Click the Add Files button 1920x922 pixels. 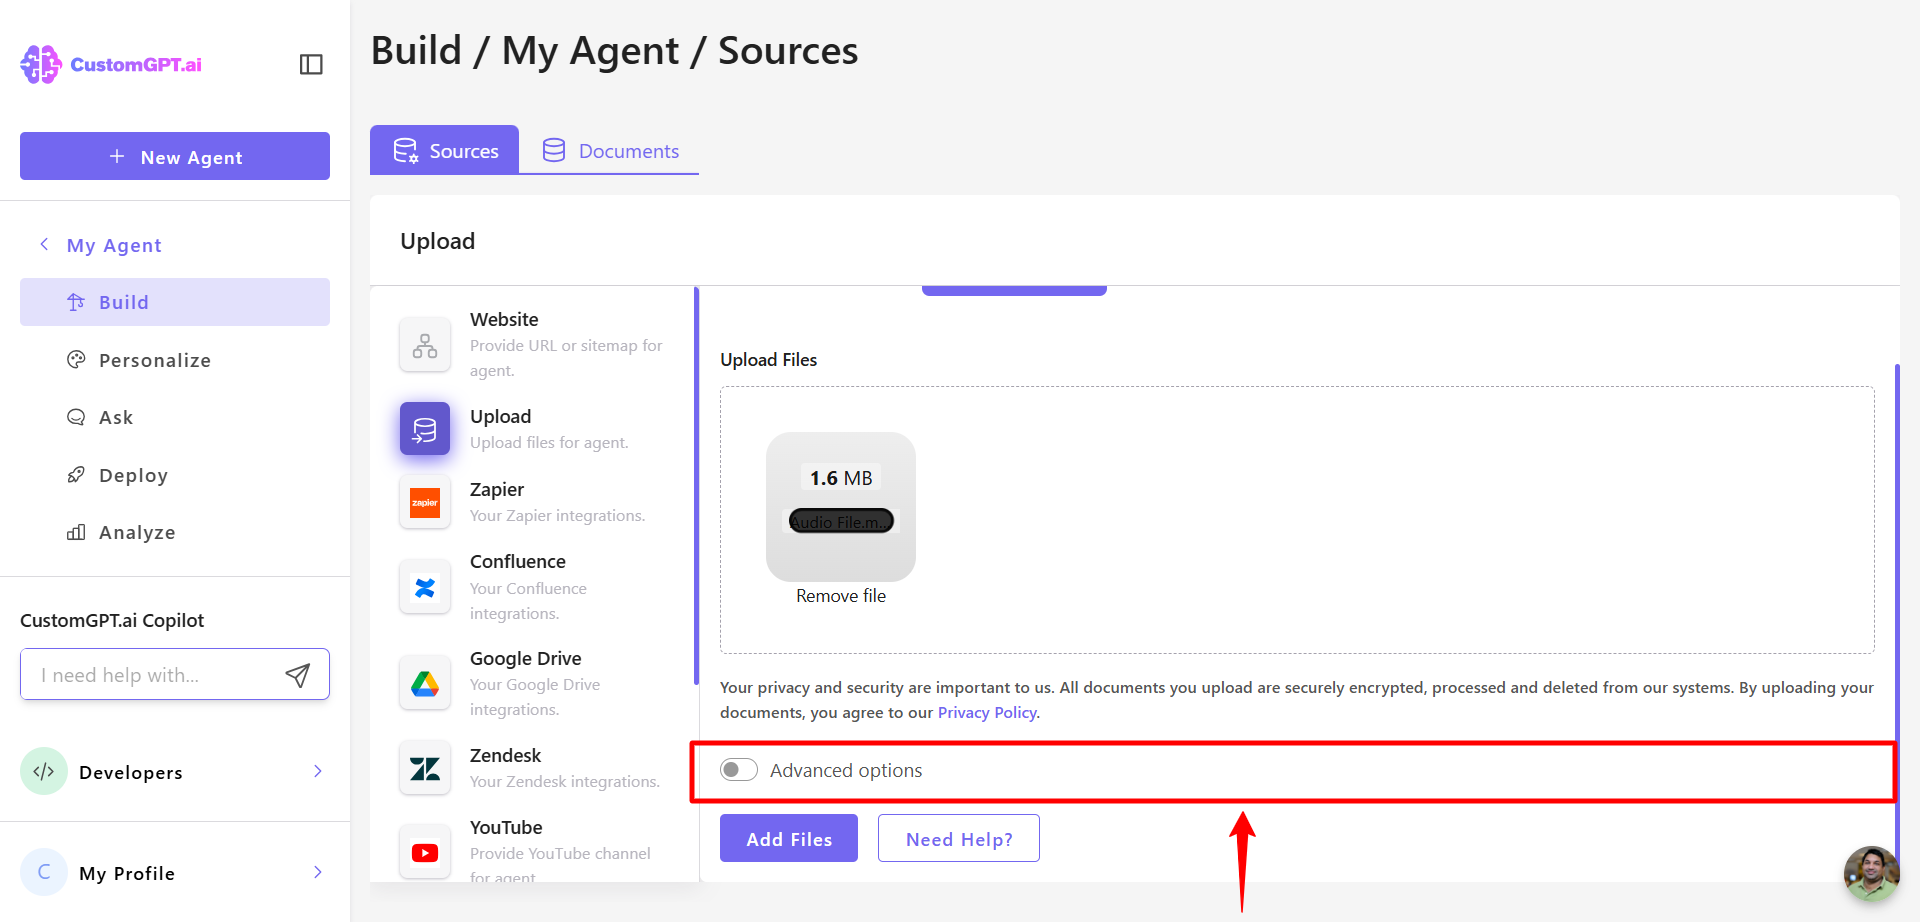(789, 838)
